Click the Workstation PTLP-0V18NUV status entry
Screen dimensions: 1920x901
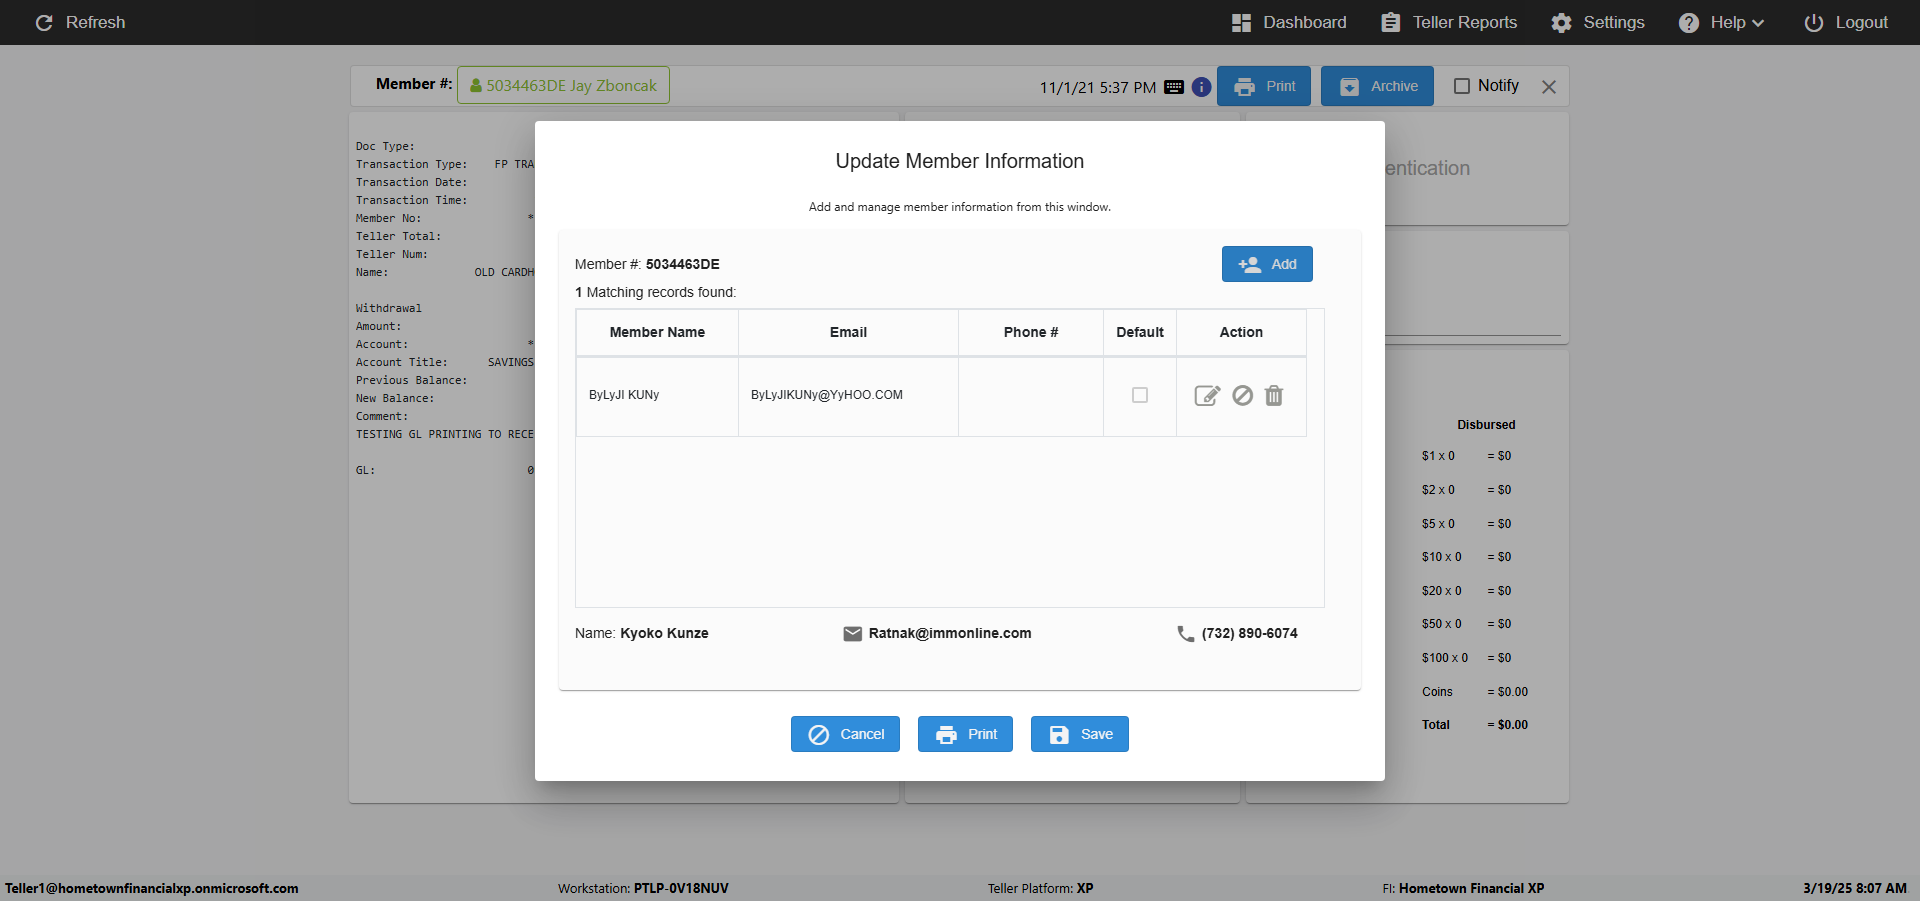tap(643, 888)
